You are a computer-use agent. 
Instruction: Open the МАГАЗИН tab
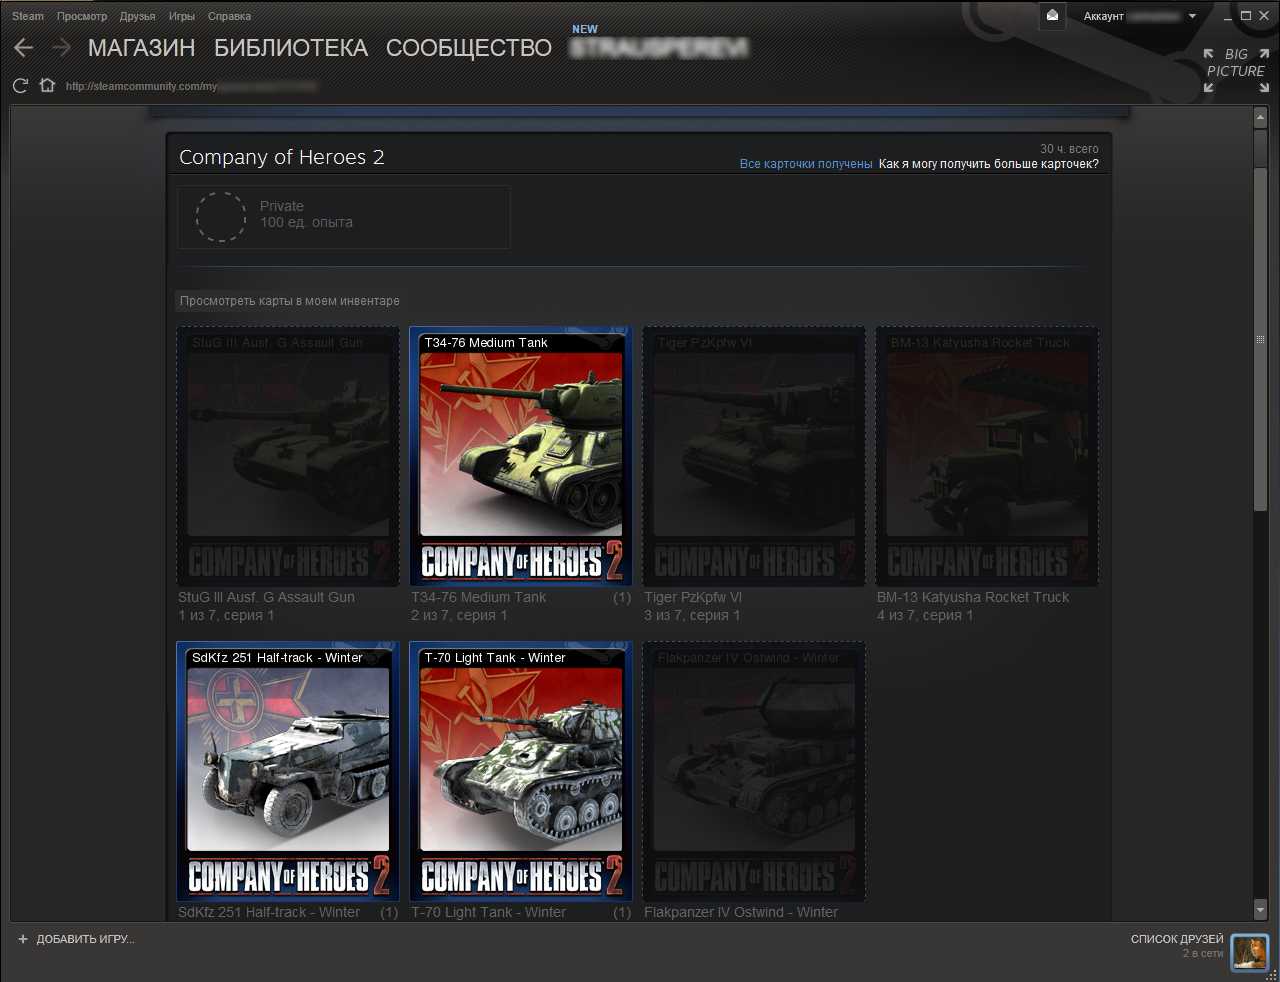point(141,48)
